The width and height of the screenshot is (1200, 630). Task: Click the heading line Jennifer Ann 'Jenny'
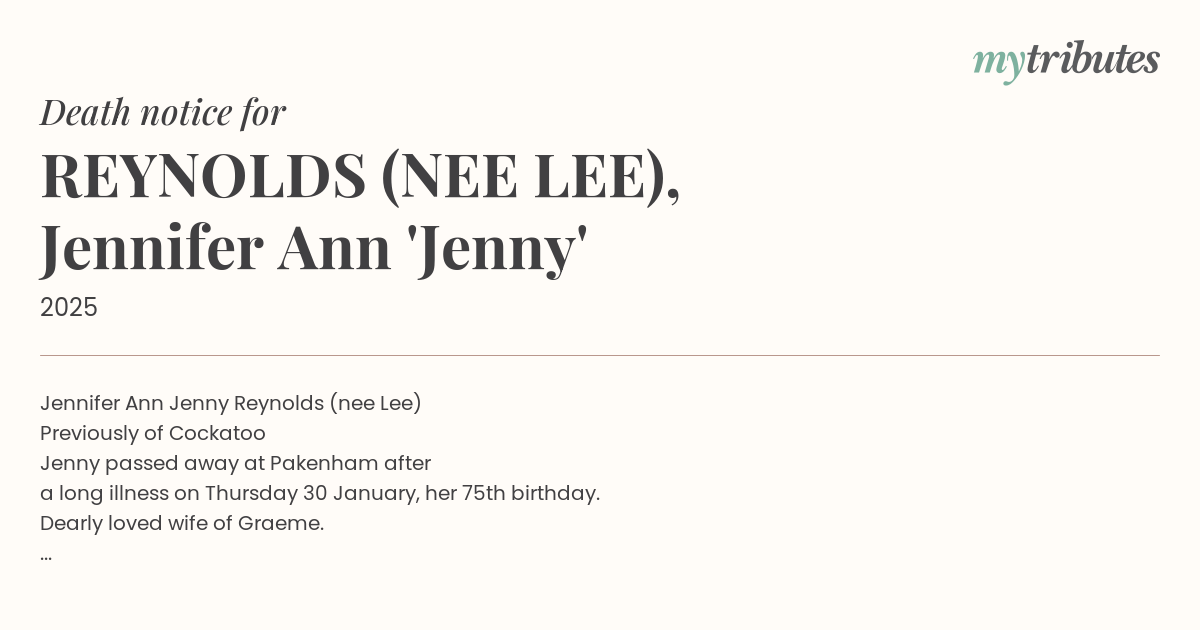(314, 250)
